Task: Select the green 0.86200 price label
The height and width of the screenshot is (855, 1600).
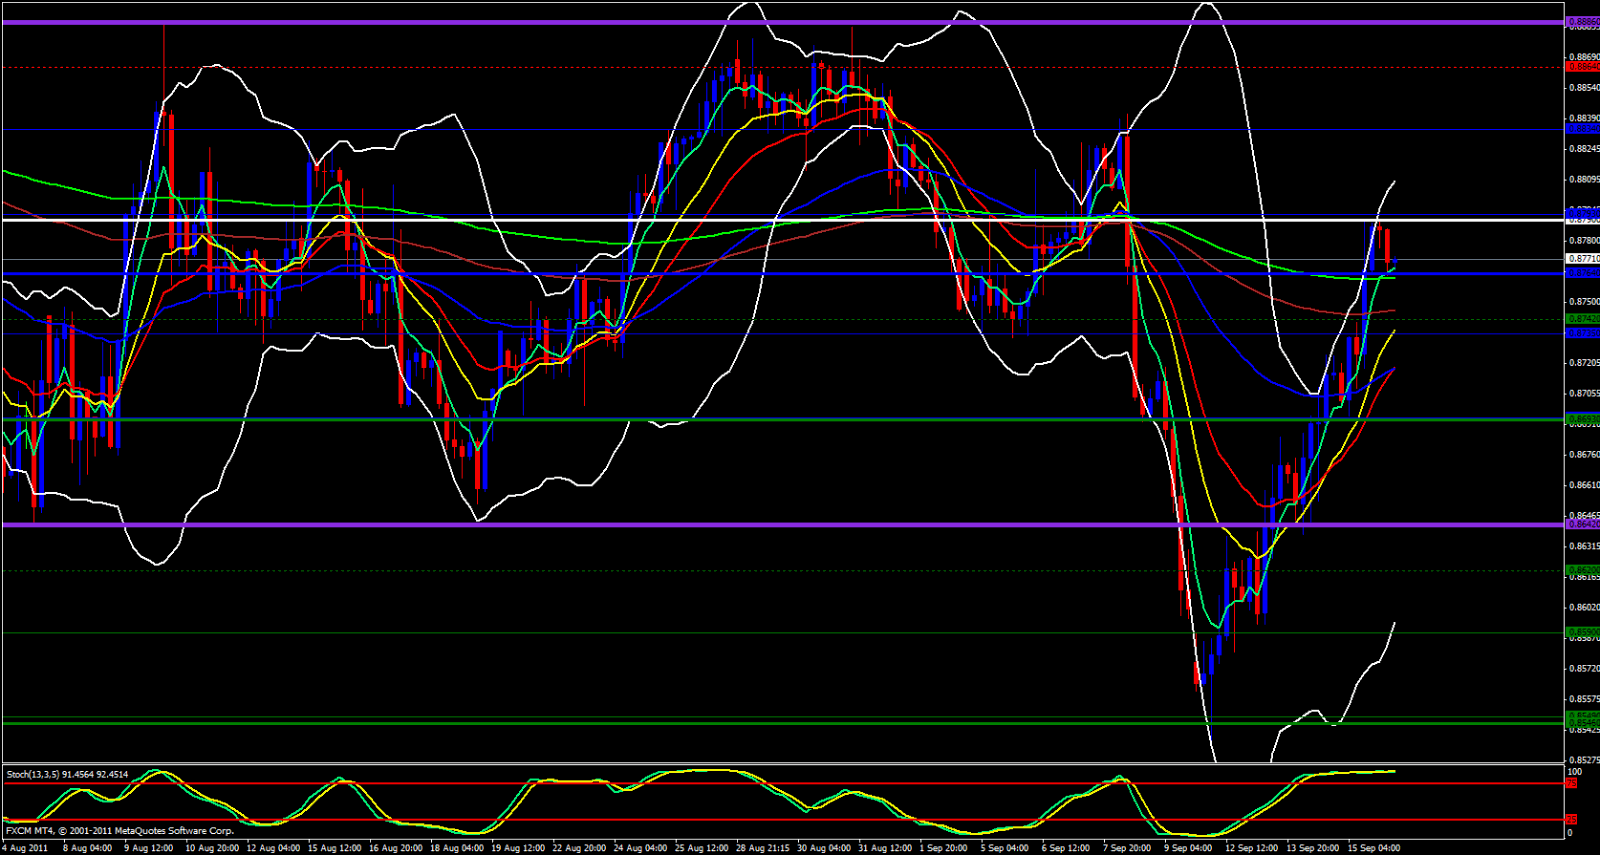Action: click(1582, 570)
